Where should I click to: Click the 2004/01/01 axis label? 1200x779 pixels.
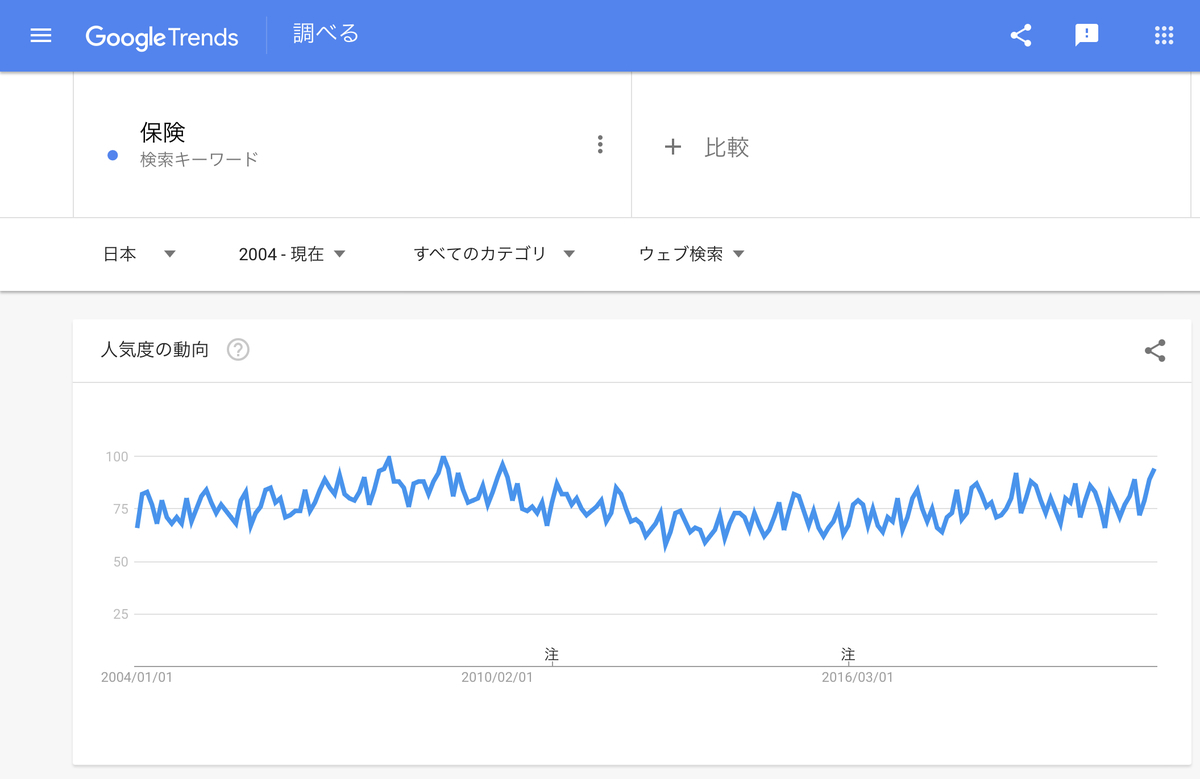[136, 676]
